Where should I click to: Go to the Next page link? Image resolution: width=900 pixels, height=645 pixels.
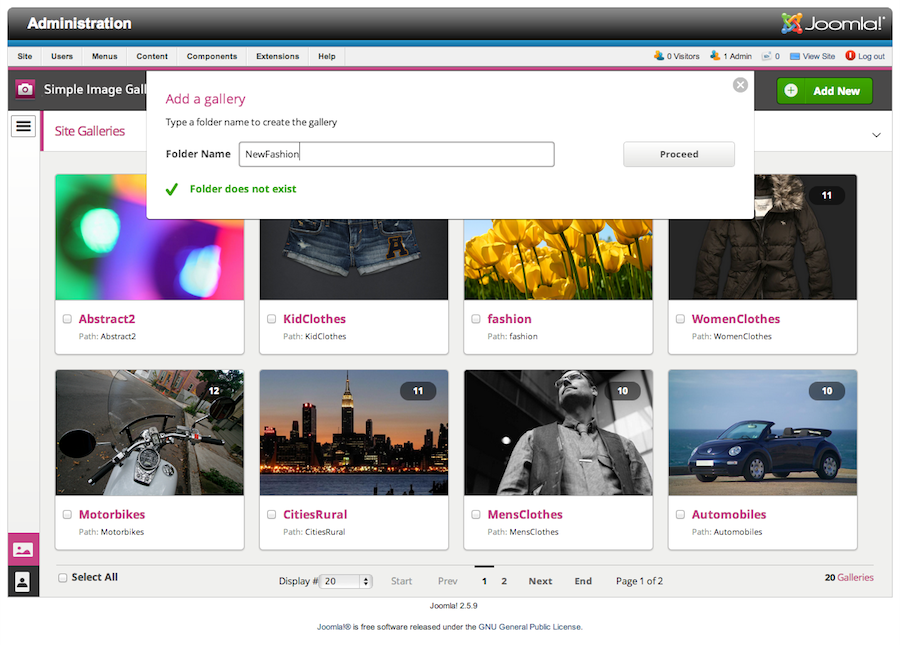(x=540, y=581)
